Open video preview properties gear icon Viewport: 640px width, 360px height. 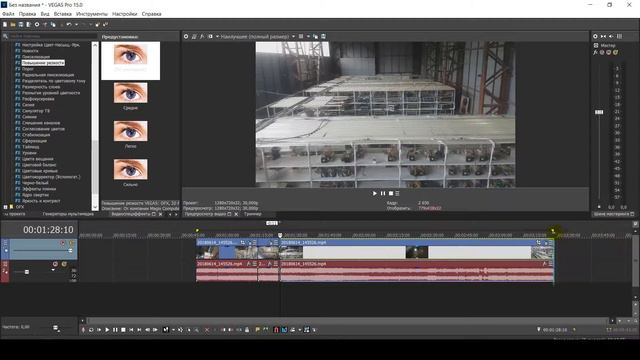pyautogui.click(x=186, y=36)
